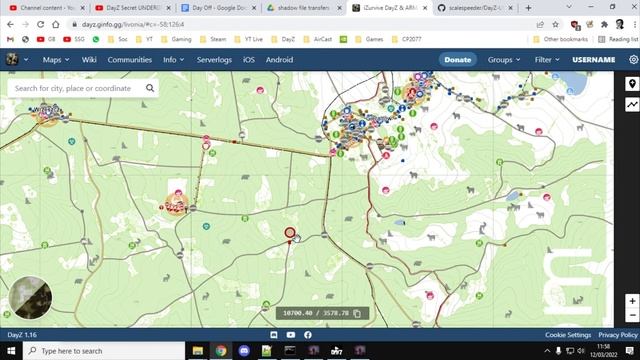Click the address bar URL

coord(133,24)
